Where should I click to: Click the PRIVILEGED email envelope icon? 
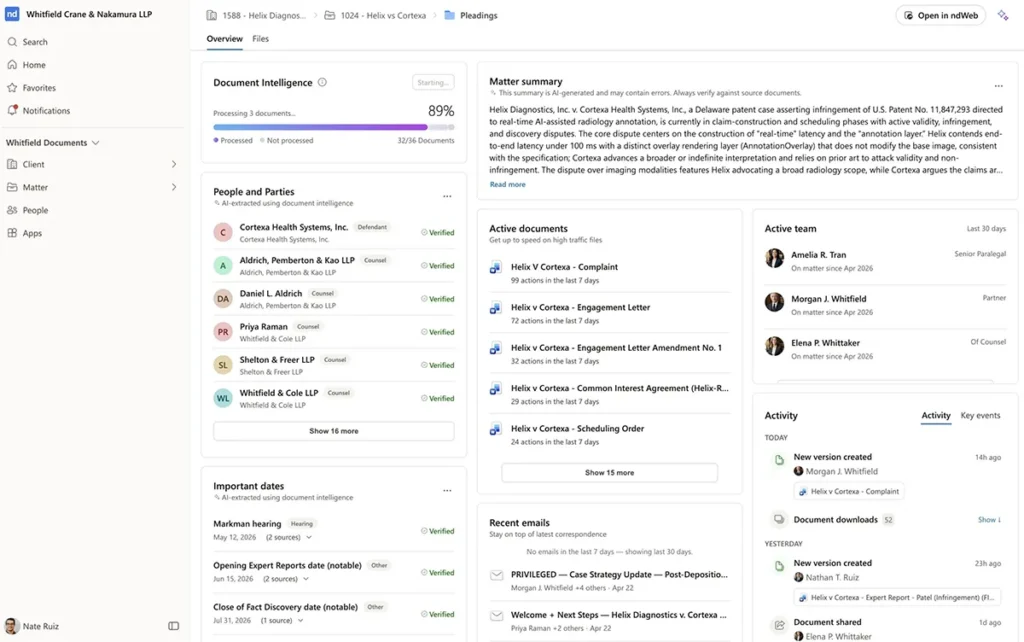(x=497, y=575)
